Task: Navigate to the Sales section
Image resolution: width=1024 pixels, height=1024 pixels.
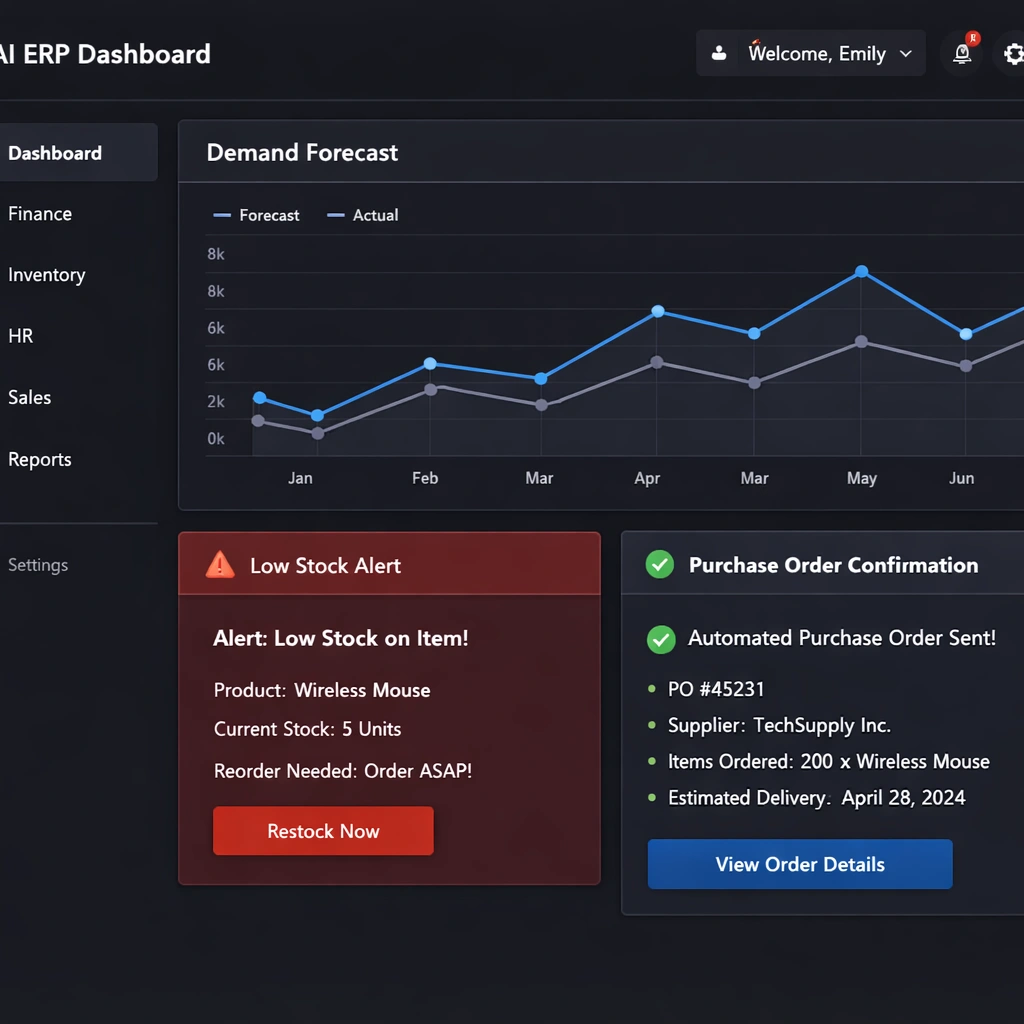Action: tap(30, 398)
